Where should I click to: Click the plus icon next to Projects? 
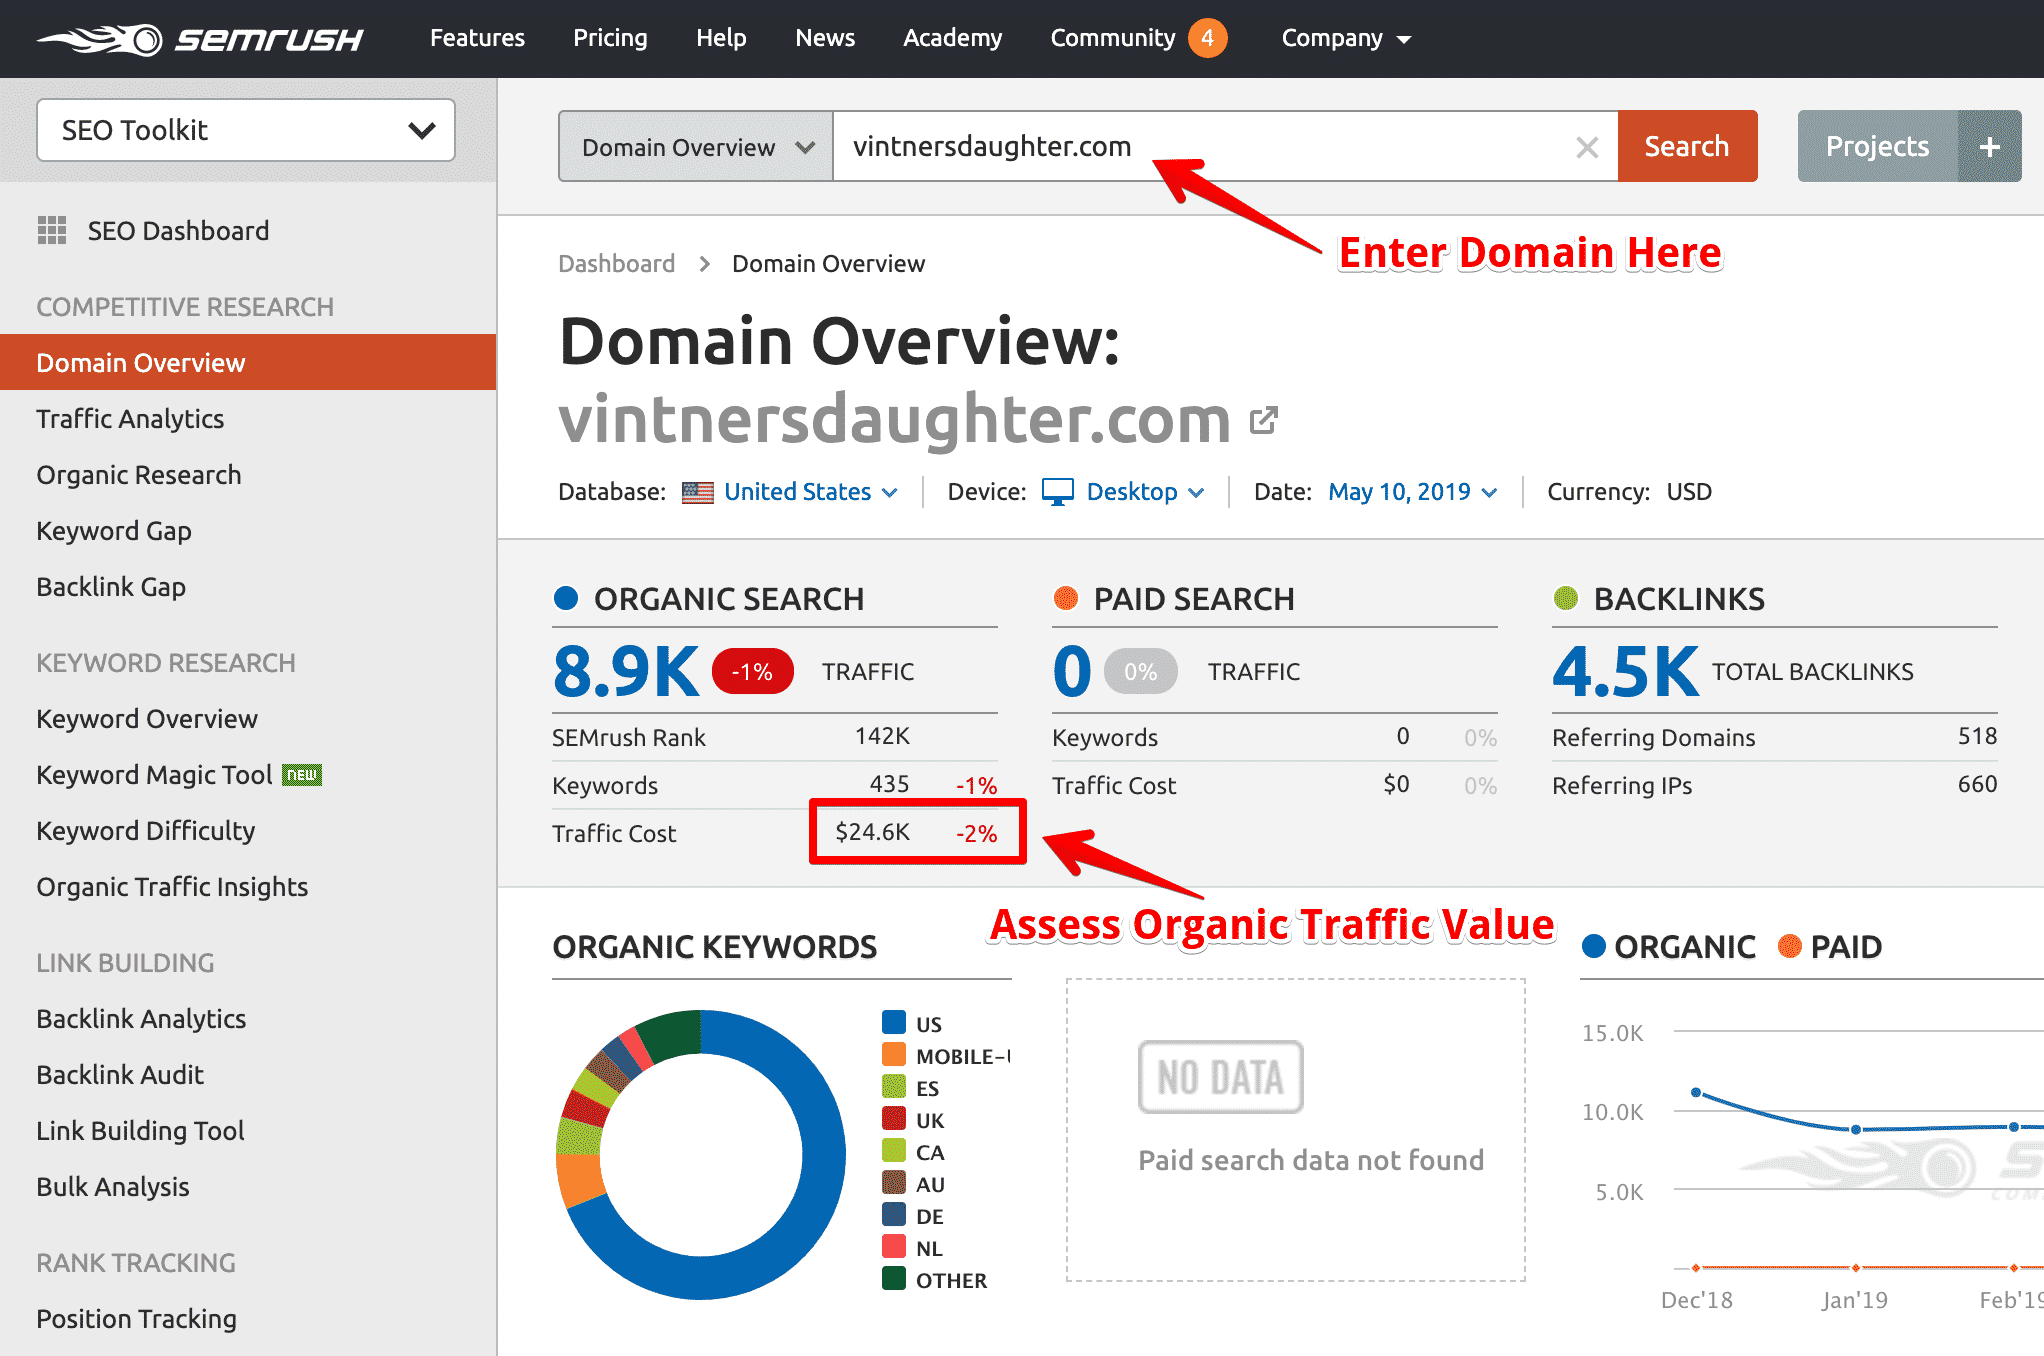pyautogui.click(x=1989, y=147)
